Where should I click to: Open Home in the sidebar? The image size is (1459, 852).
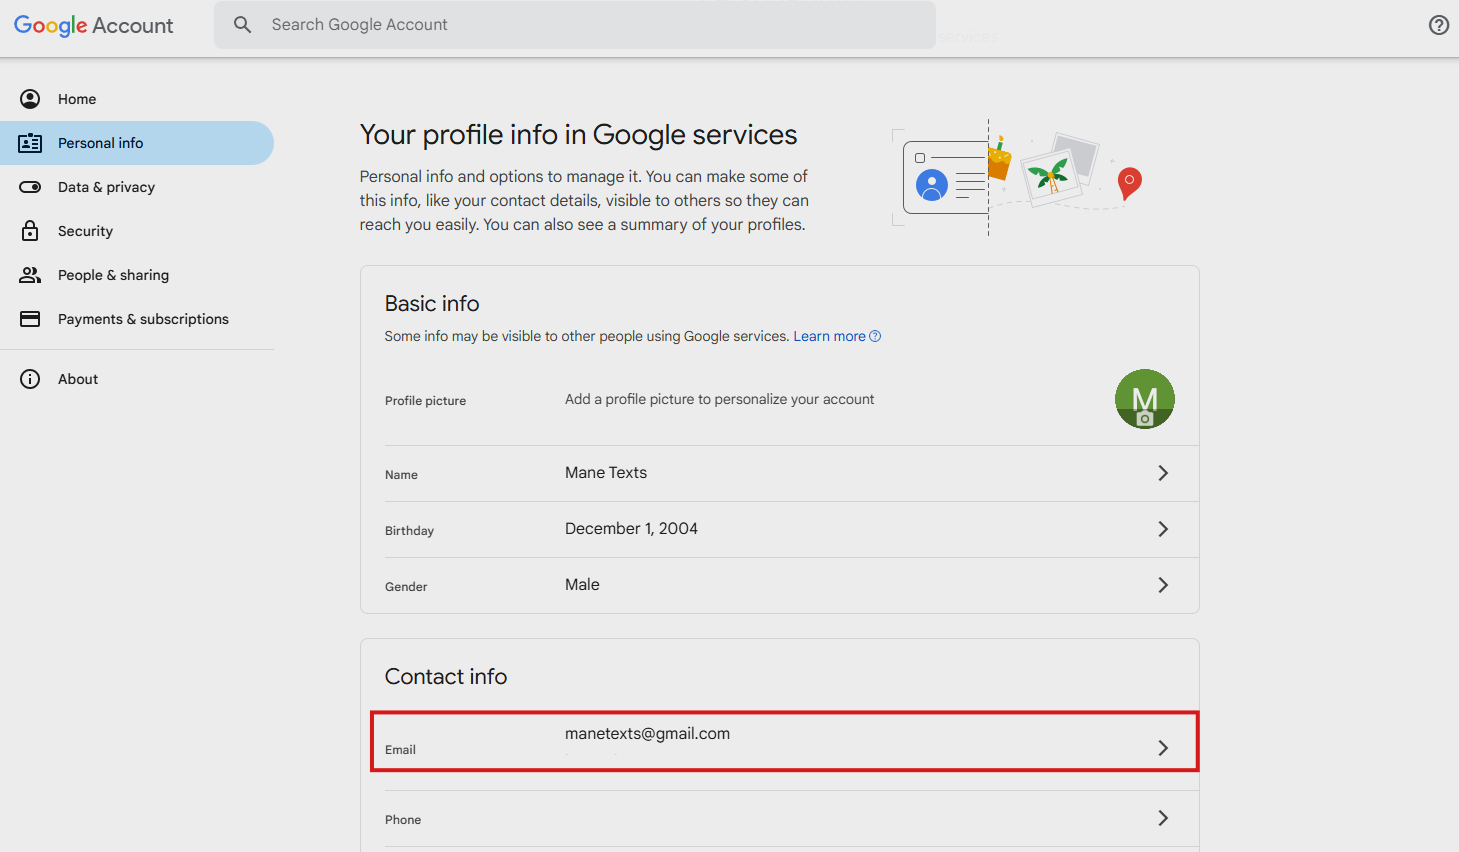pyautogui.click(x=137, y=99)
